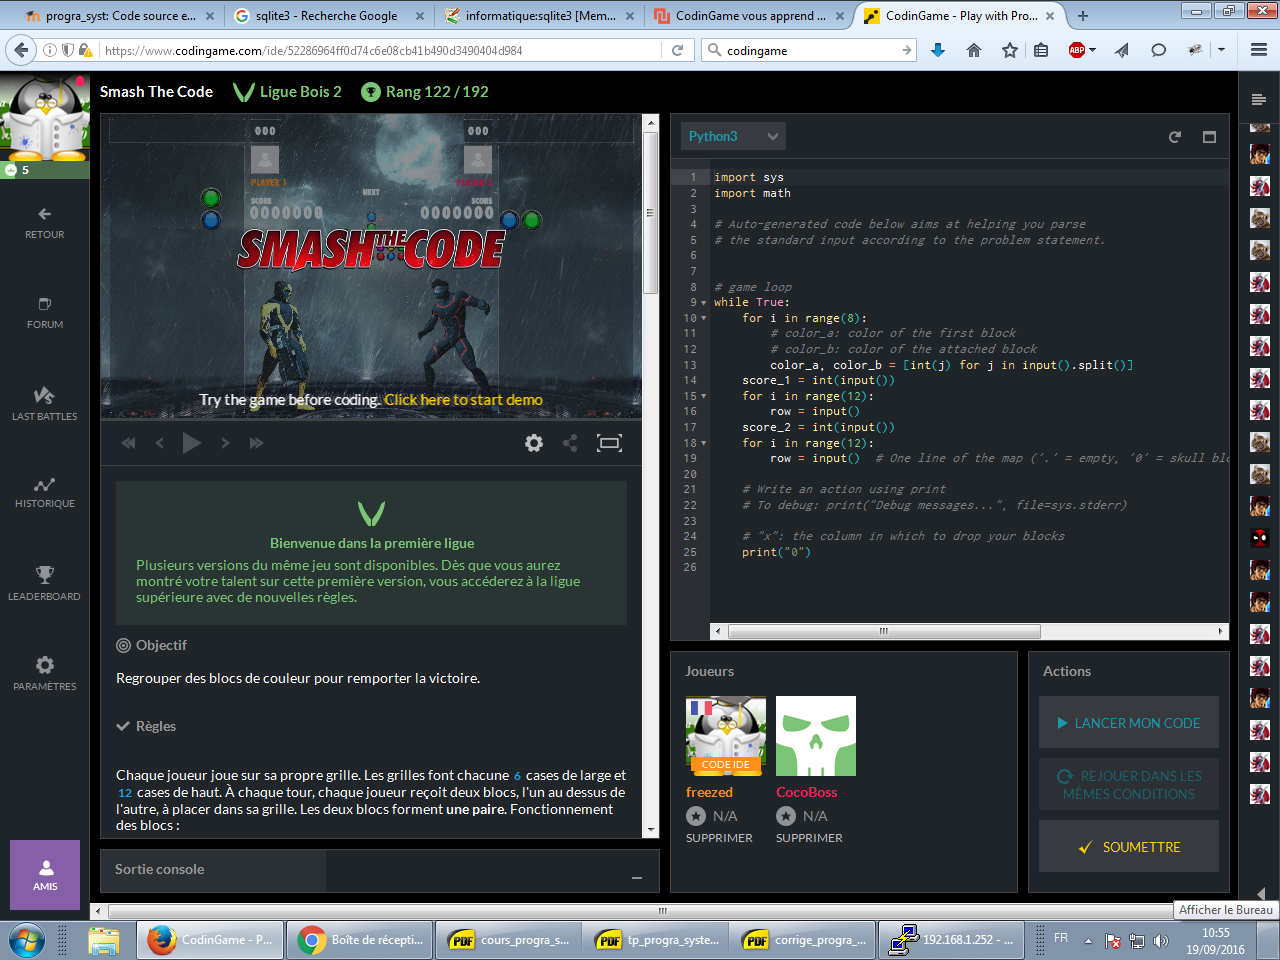Open the FORUM sidebar item
This screenshot has width=1280, height=960.
tap(44, 313)
